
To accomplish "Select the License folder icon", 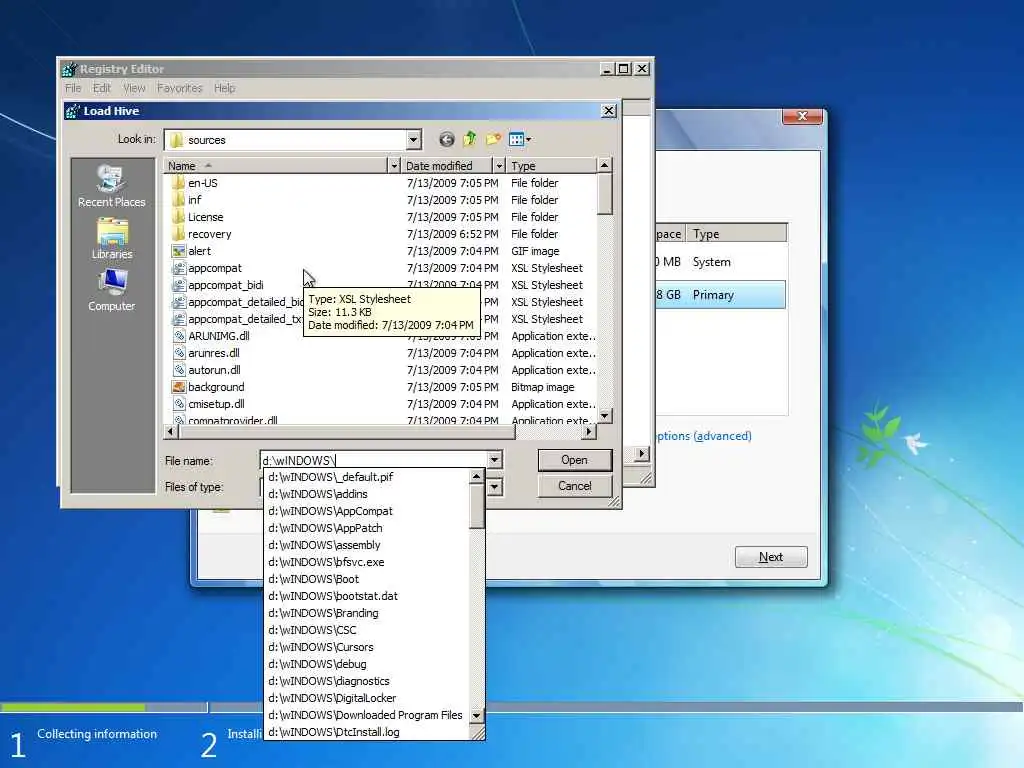I will pos(179,217).
